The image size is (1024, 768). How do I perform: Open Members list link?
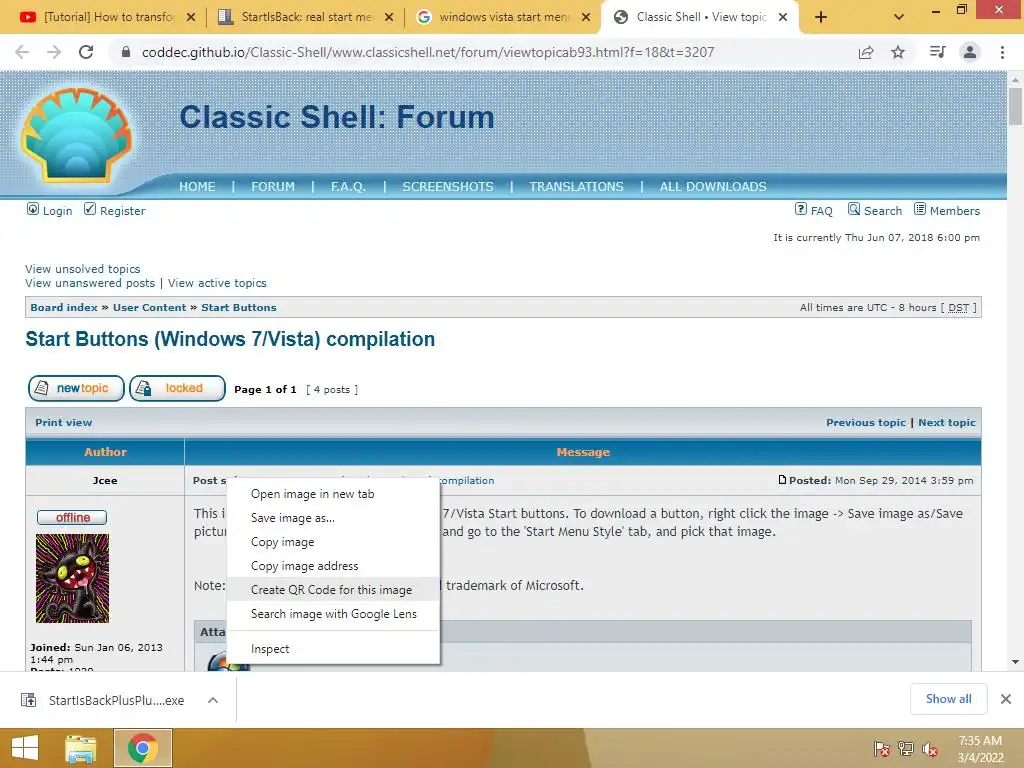947,210
